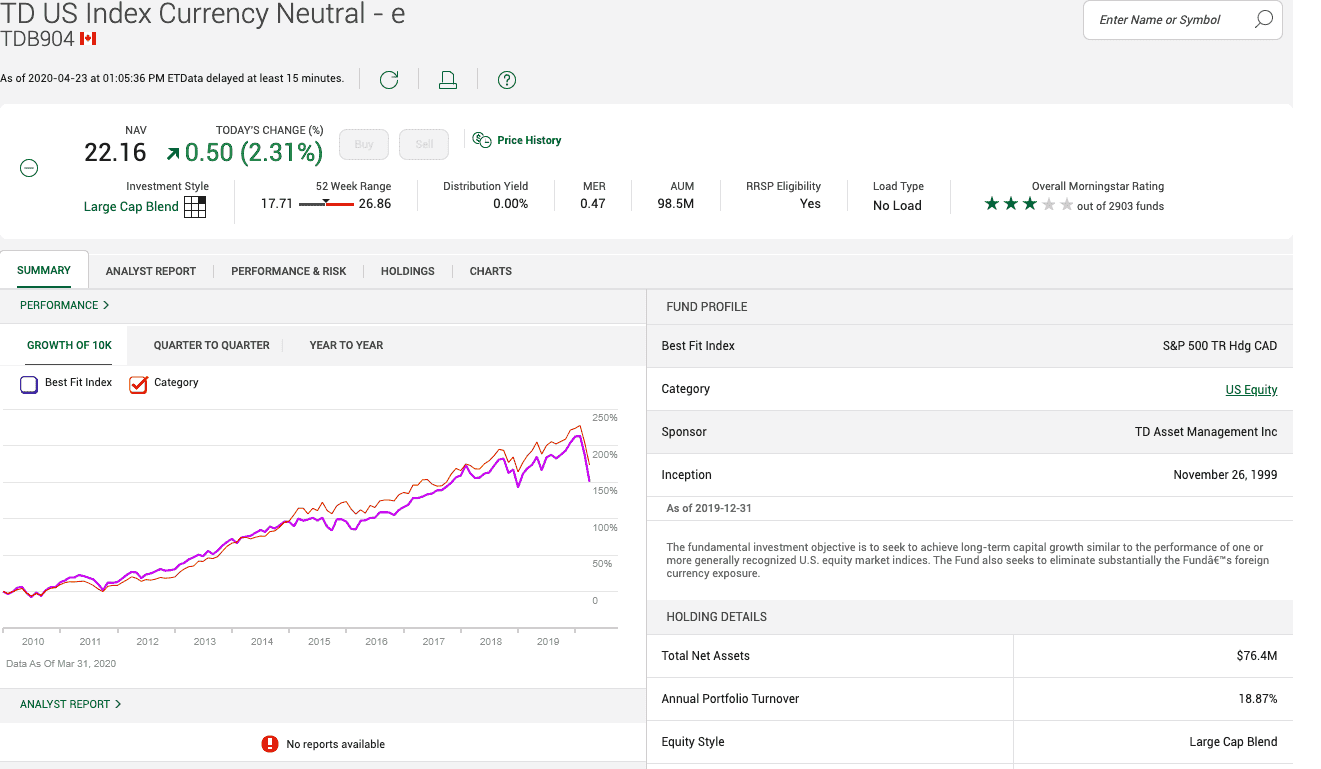
Task: Open the Price History link
Action: click(529, 140)
